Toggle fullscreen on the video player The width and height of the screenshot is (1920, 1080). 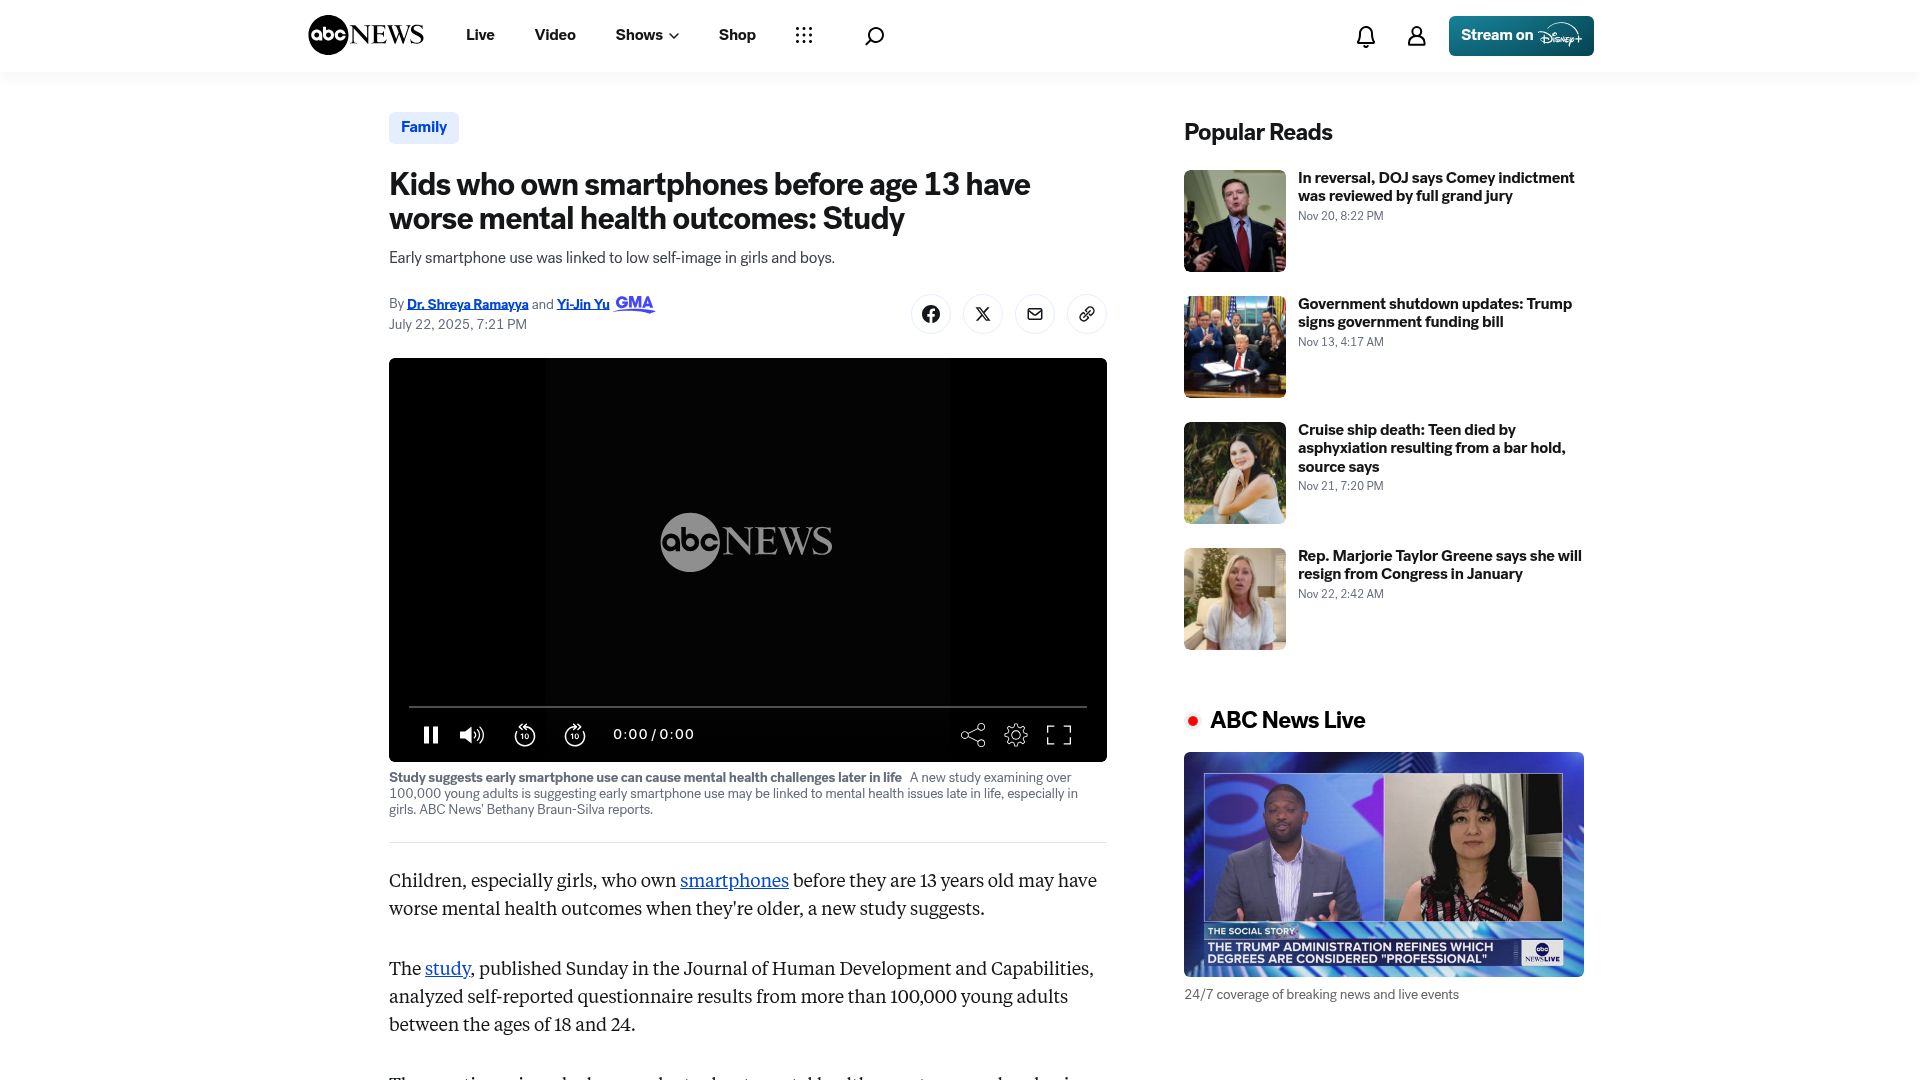click(1059, 735)
